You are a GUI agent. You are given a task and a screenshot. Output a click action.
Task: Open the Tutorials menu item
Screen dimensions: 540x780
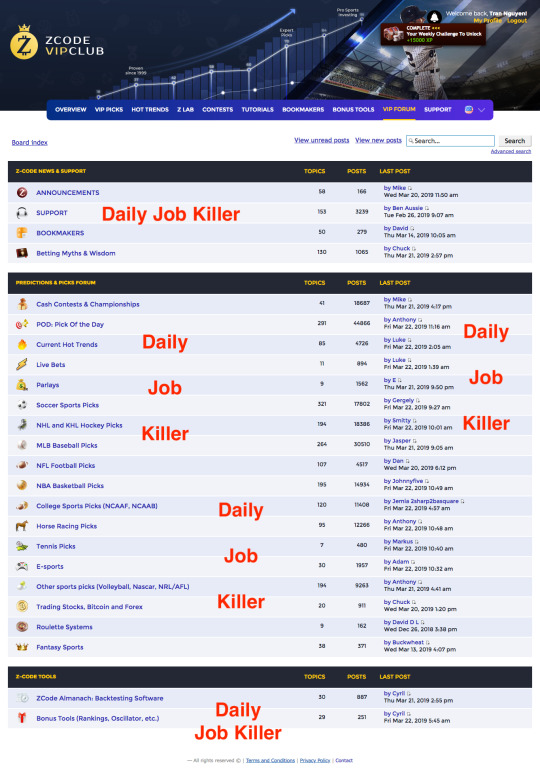(x=258, y=109)
